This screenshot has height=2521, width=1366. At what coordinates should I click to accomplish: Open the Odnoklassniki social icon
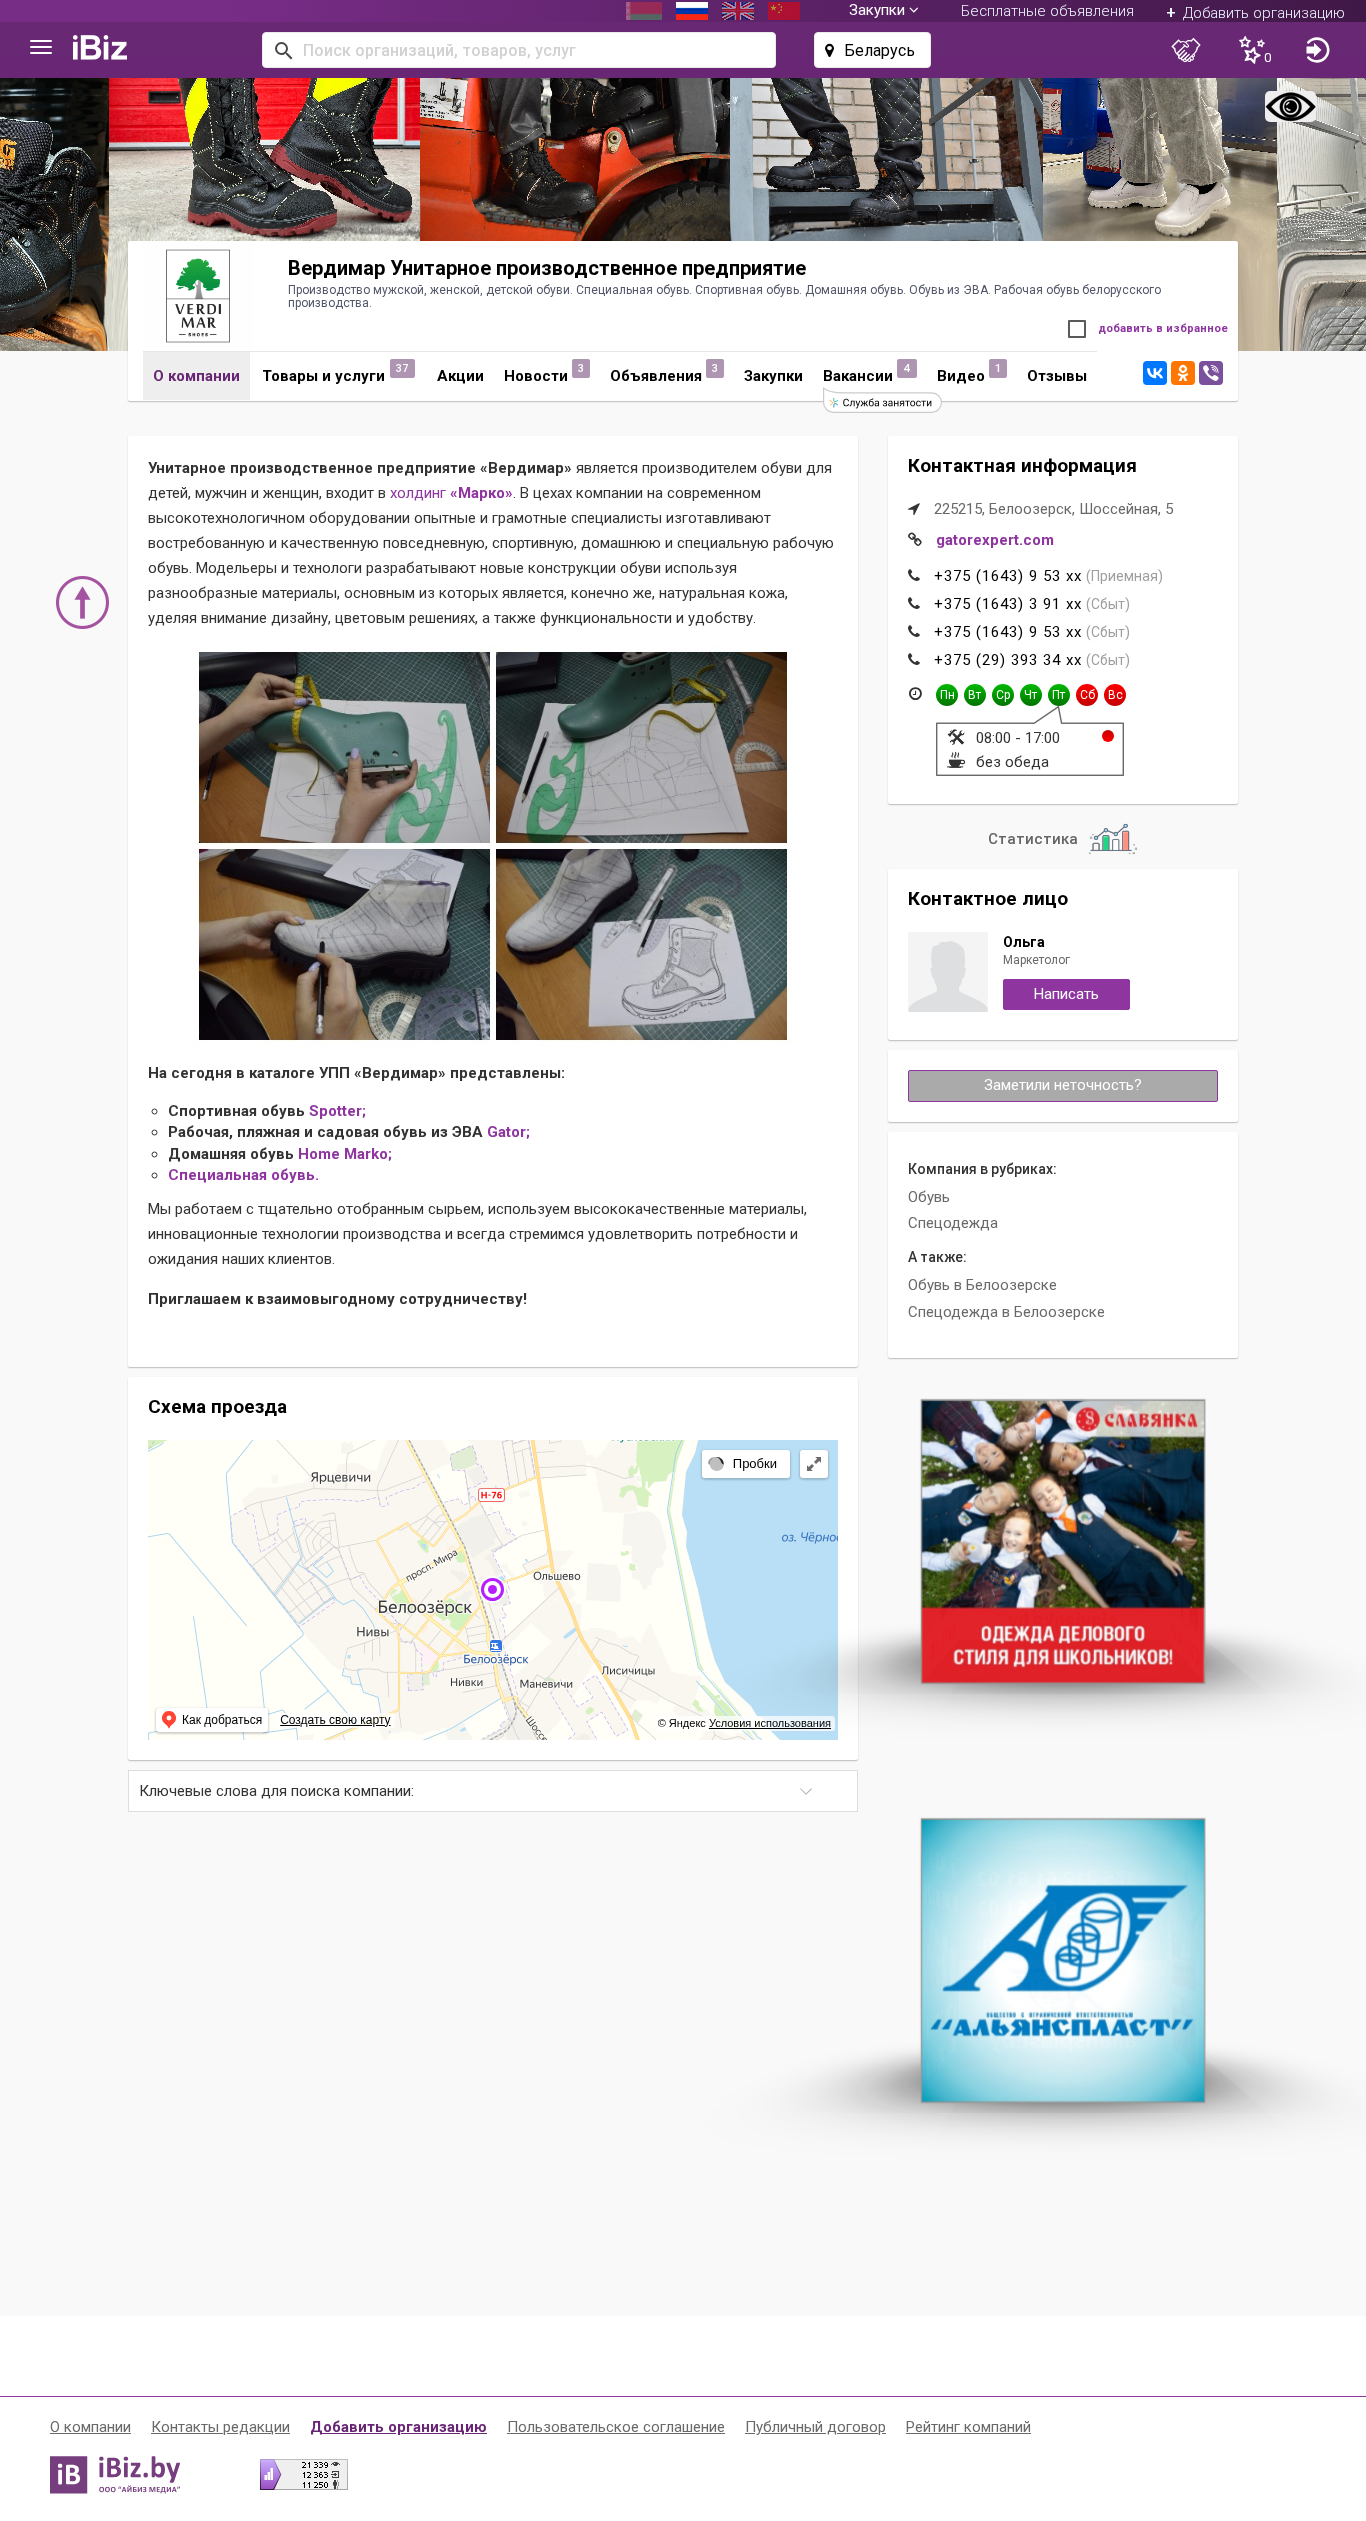(x=1183, y=373)
